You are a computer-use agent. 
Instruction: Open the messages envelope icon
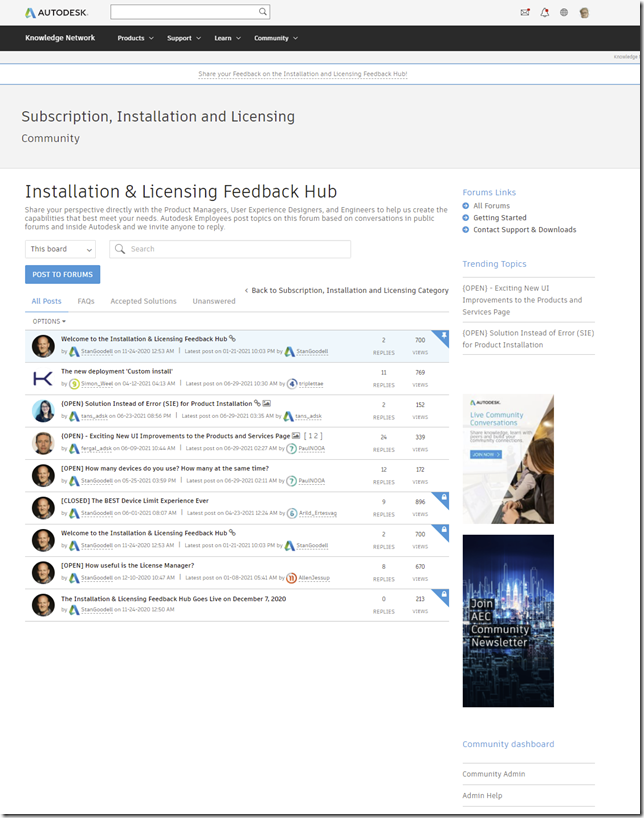point(525,13)
